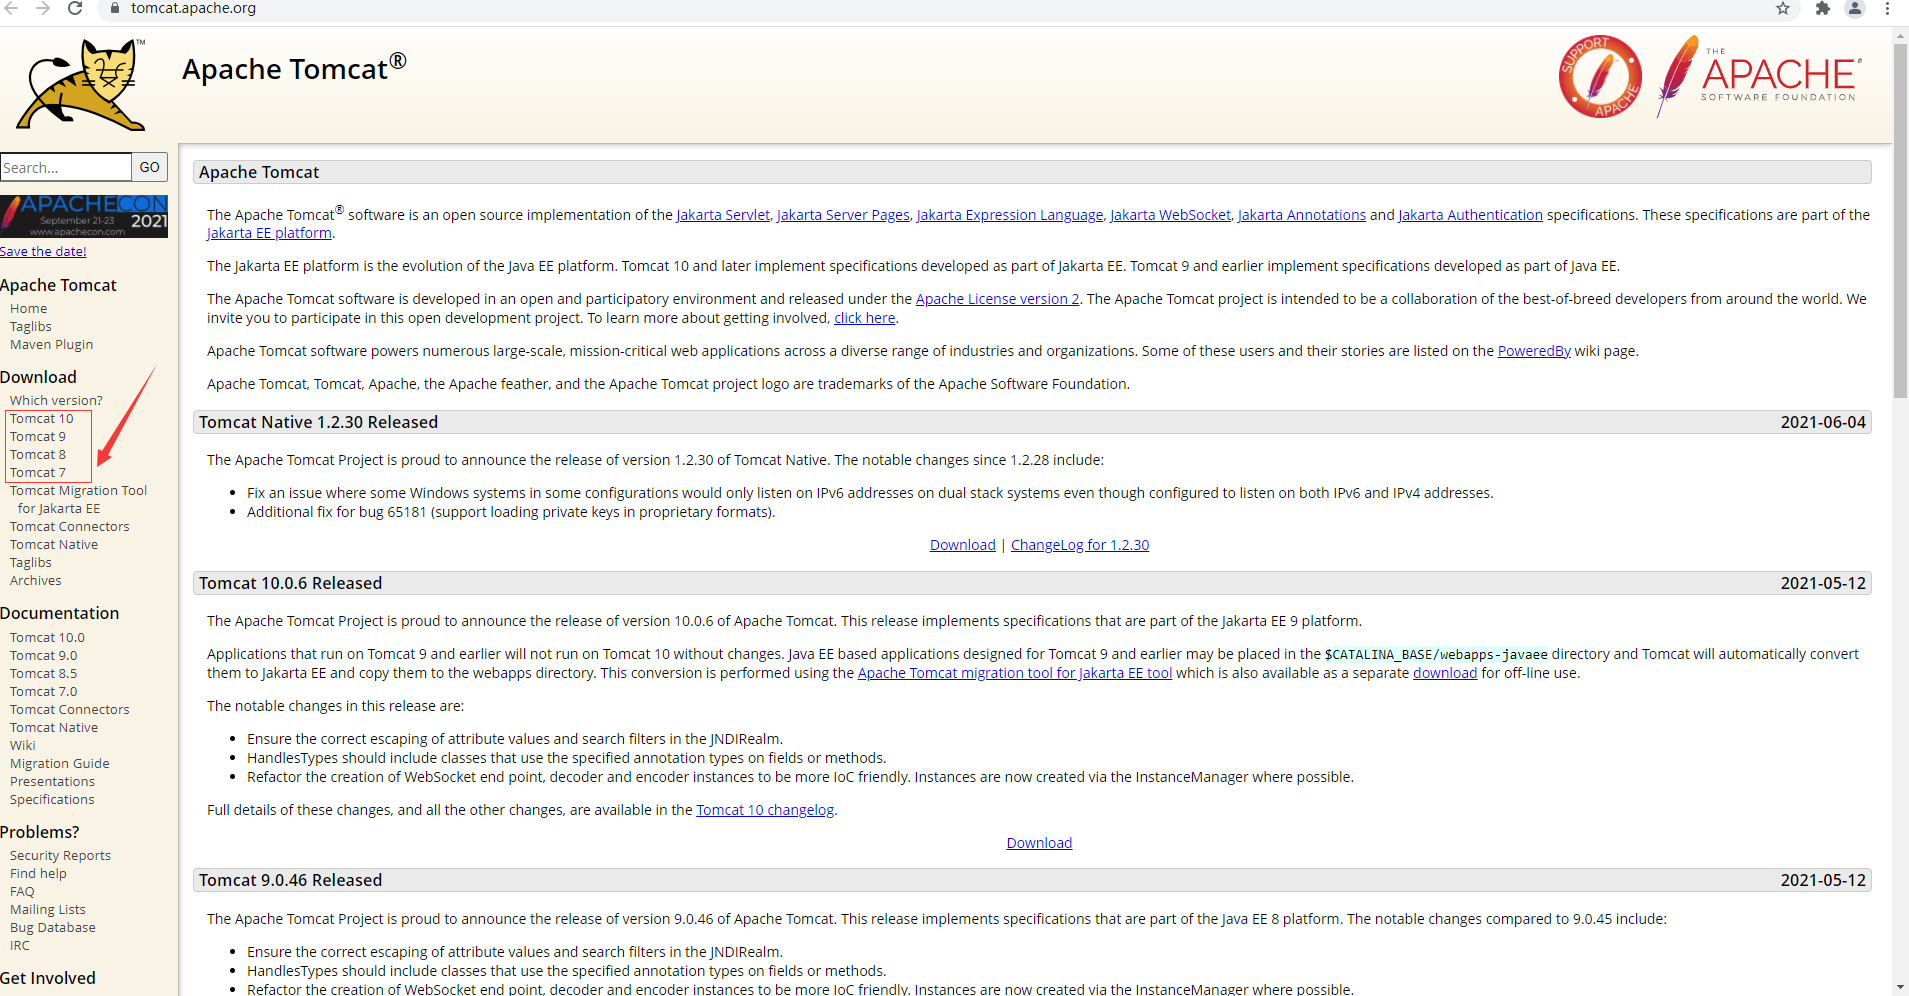Open Tomcat 9 download page
The width and height of the screenshot is (1909, 996).
point(38,437)
